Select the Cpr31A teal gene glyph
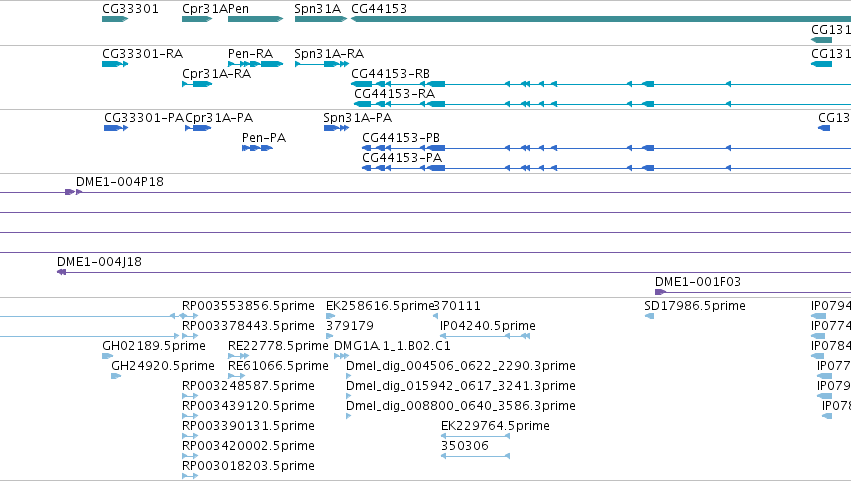Screen dimensions: 851x481 coord(197,19)
